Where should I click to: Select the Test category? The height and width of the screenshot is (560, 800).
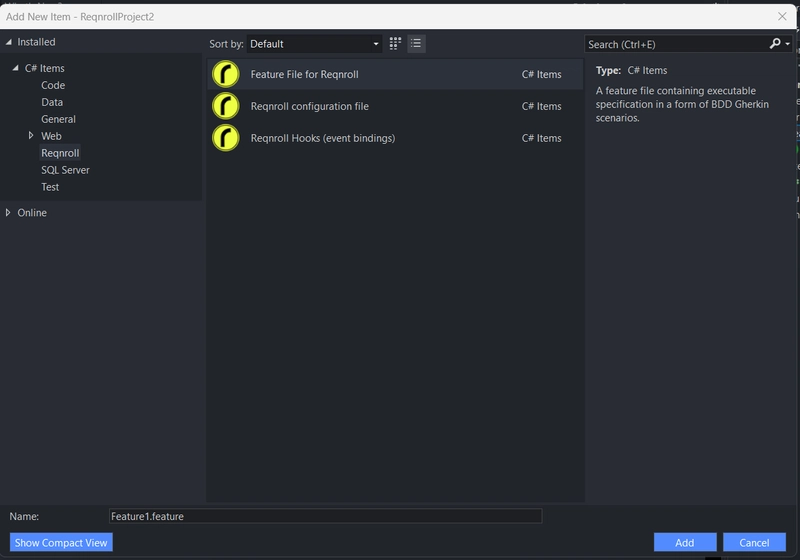tap(50, 187)
